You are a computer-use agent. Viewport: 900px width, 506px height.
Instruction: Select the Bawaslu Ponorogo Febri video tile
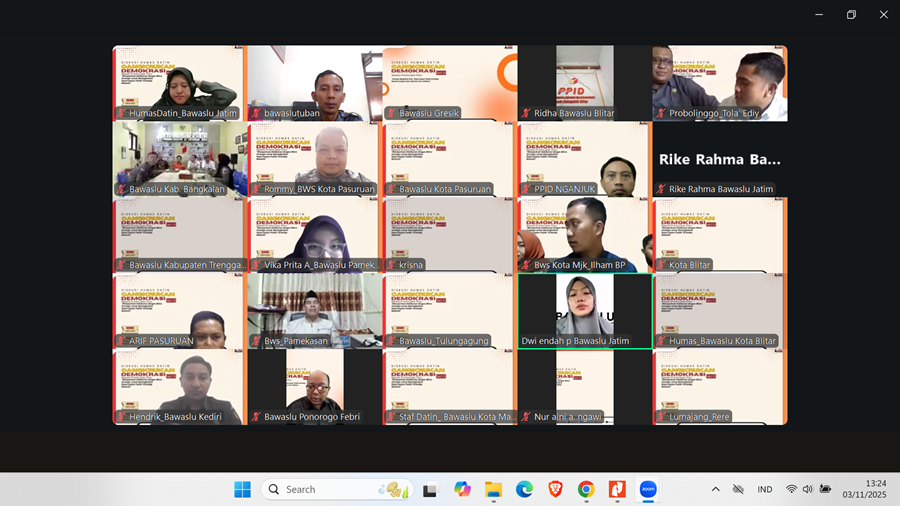click(x=314, y=387)
